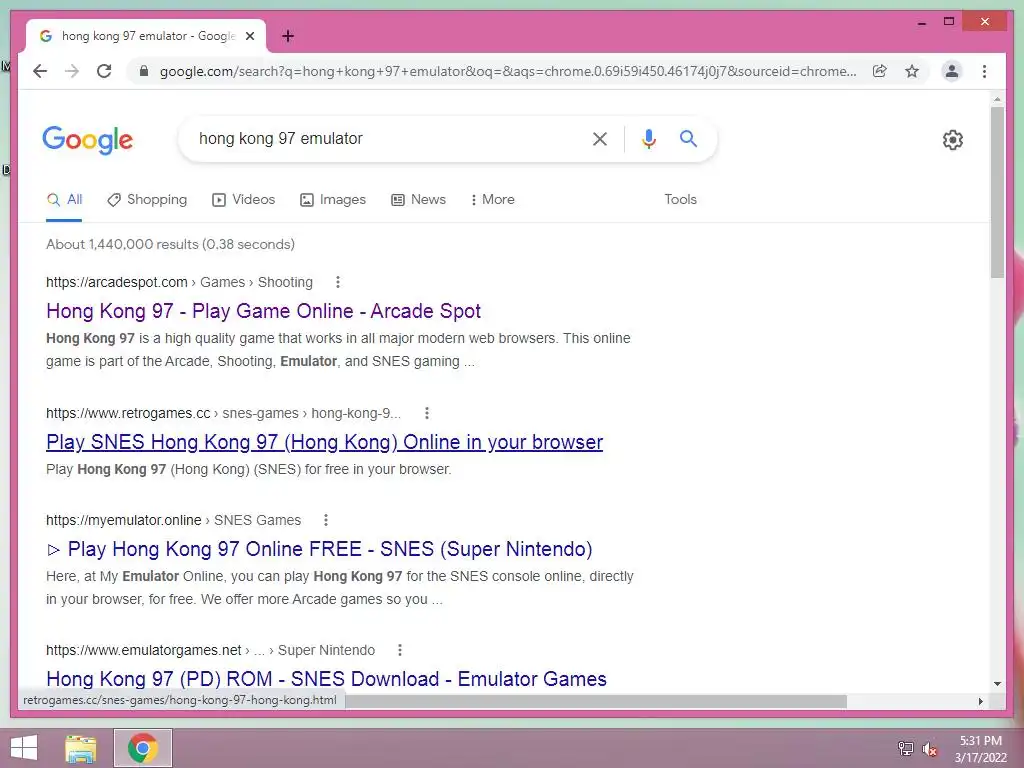This screenshot has width=1024, height=768.
Task: Click the browser forward arrow
Action: [72, 71]
